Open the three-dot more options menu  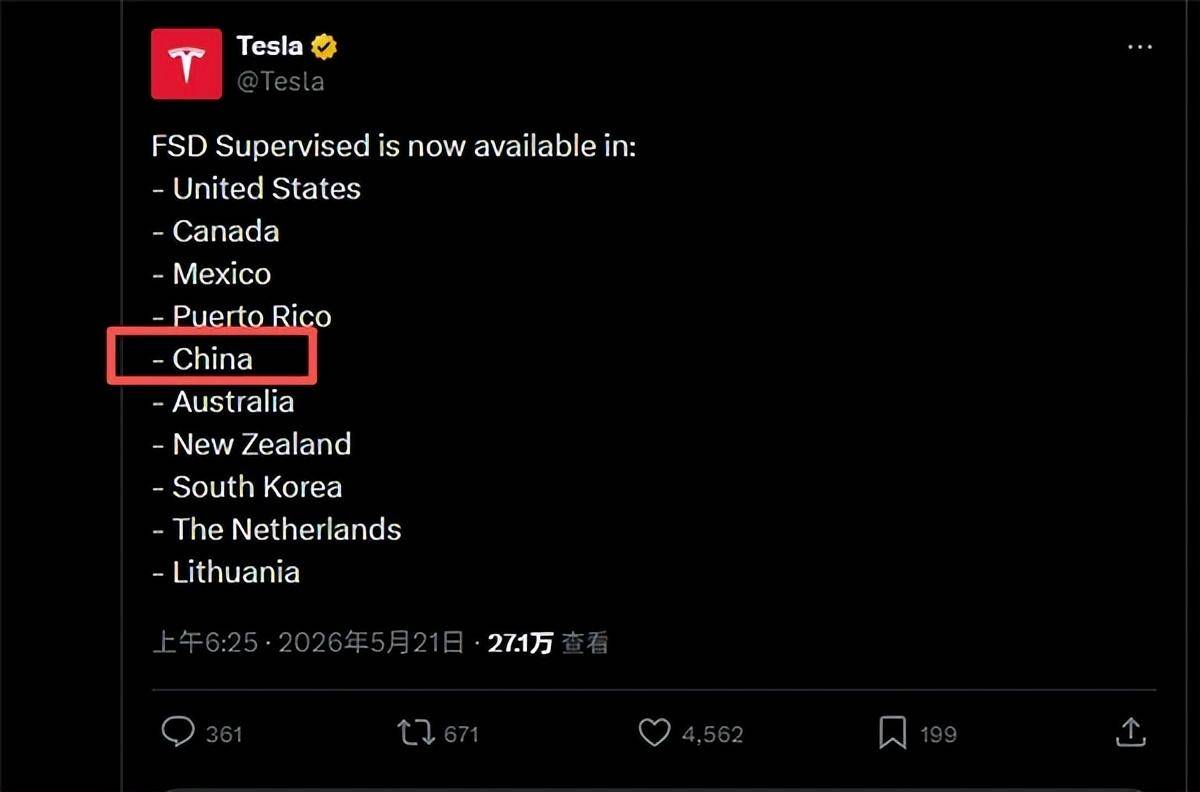(x=1139, y=47)
